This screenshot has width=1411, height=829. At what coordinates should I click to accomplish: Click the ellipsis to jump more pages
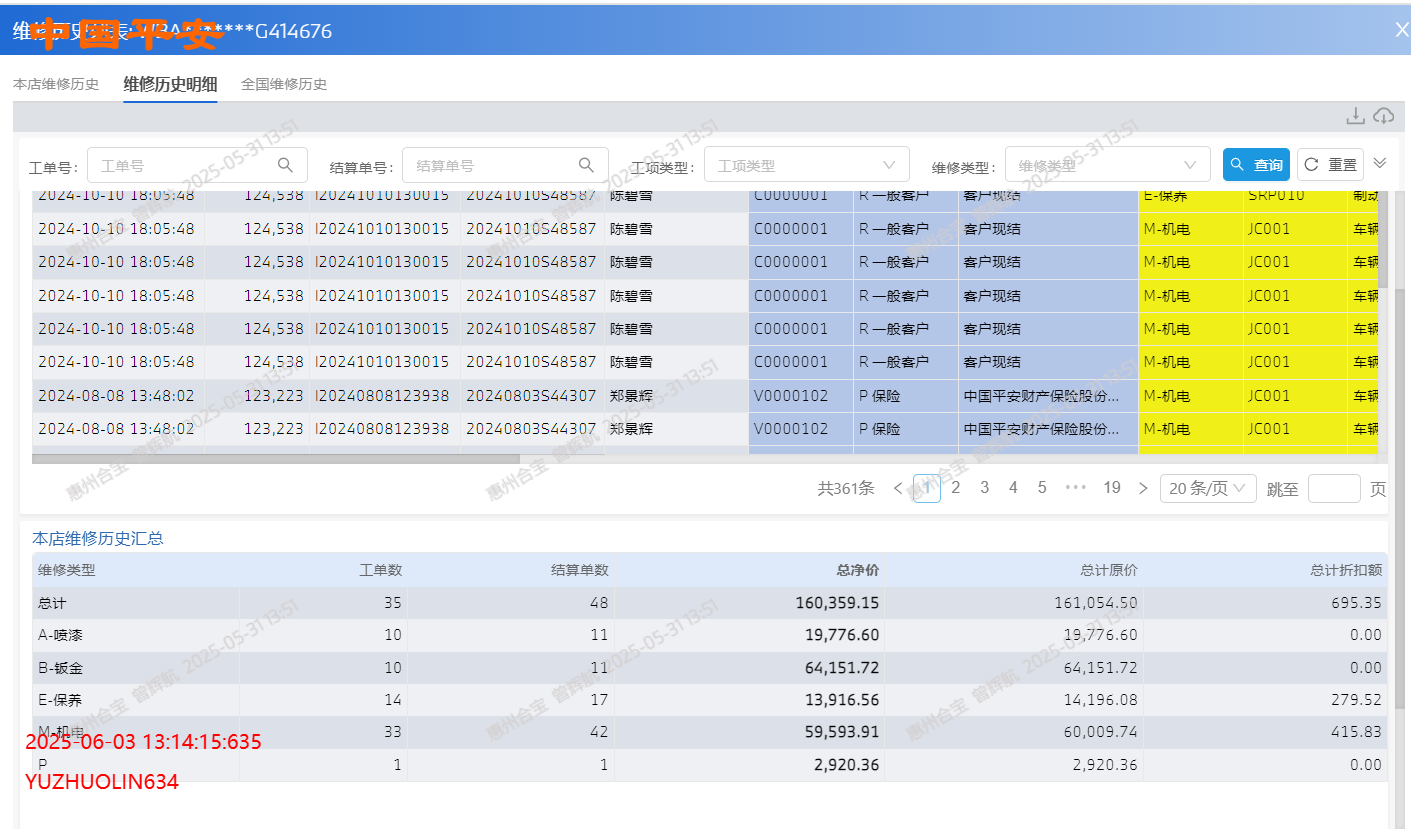(x=1075, y=488)
